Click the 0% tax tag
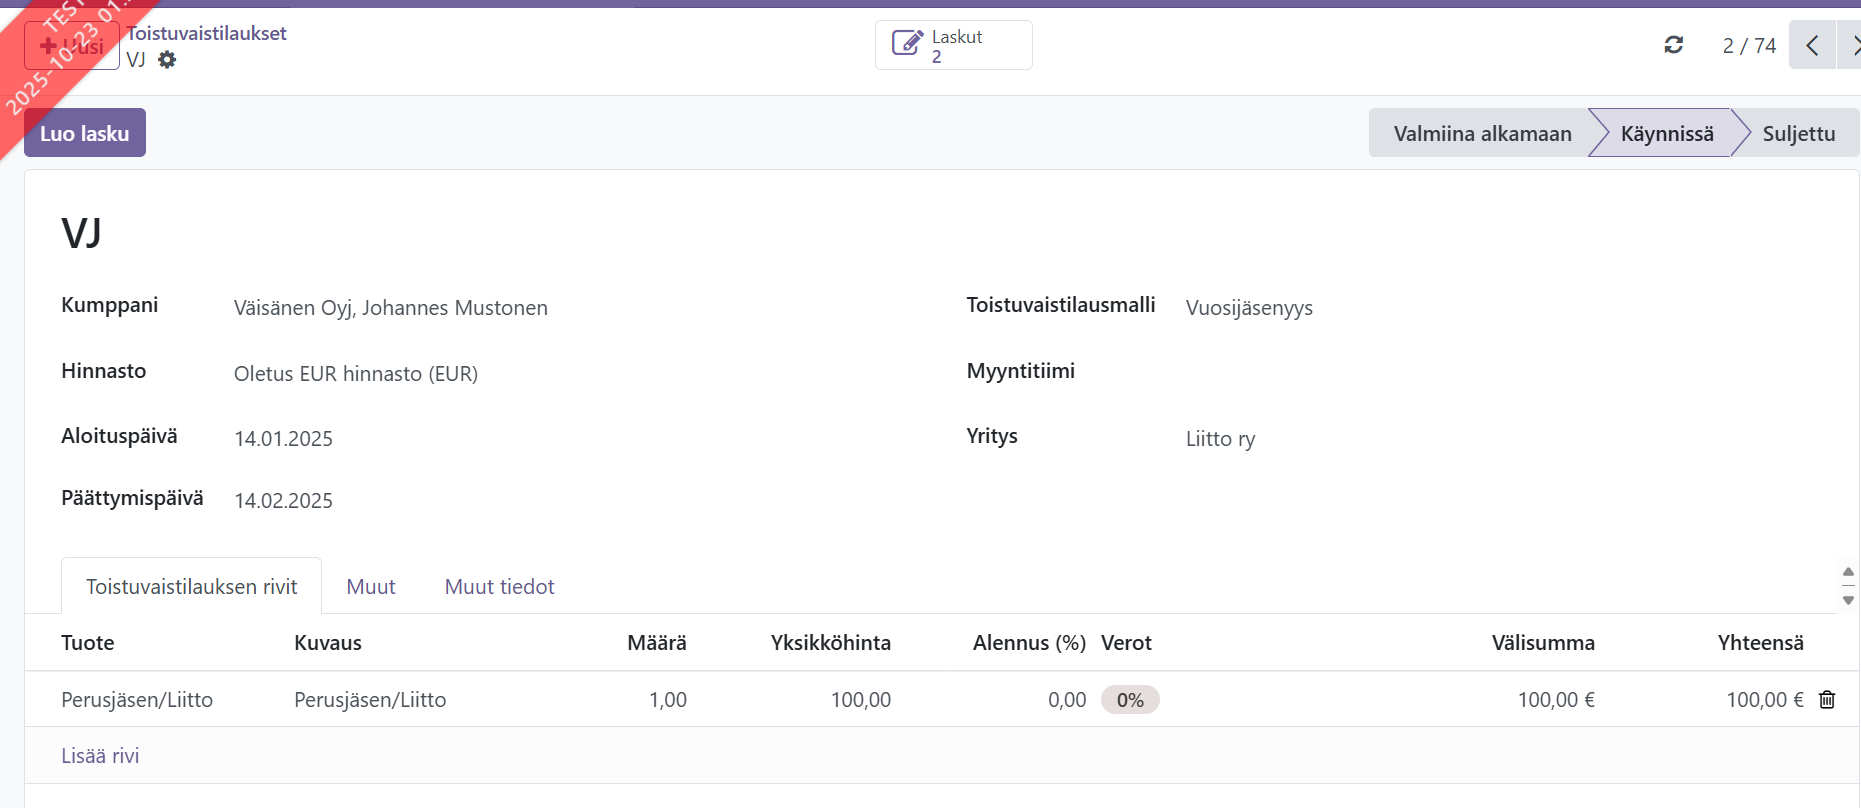 click(x=1129, y=700)
